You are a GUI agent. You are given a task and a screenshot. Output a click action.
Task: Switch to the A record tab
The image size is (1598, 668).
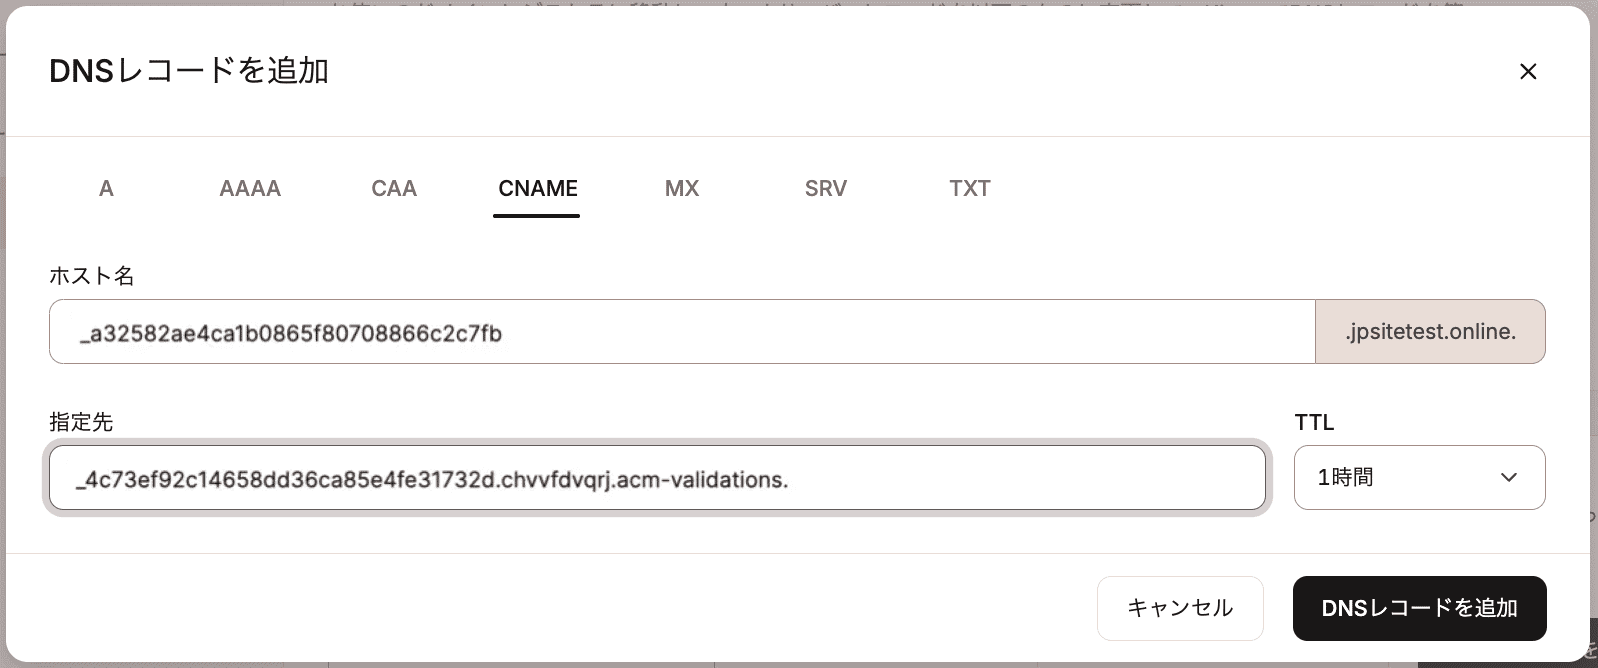106,188
